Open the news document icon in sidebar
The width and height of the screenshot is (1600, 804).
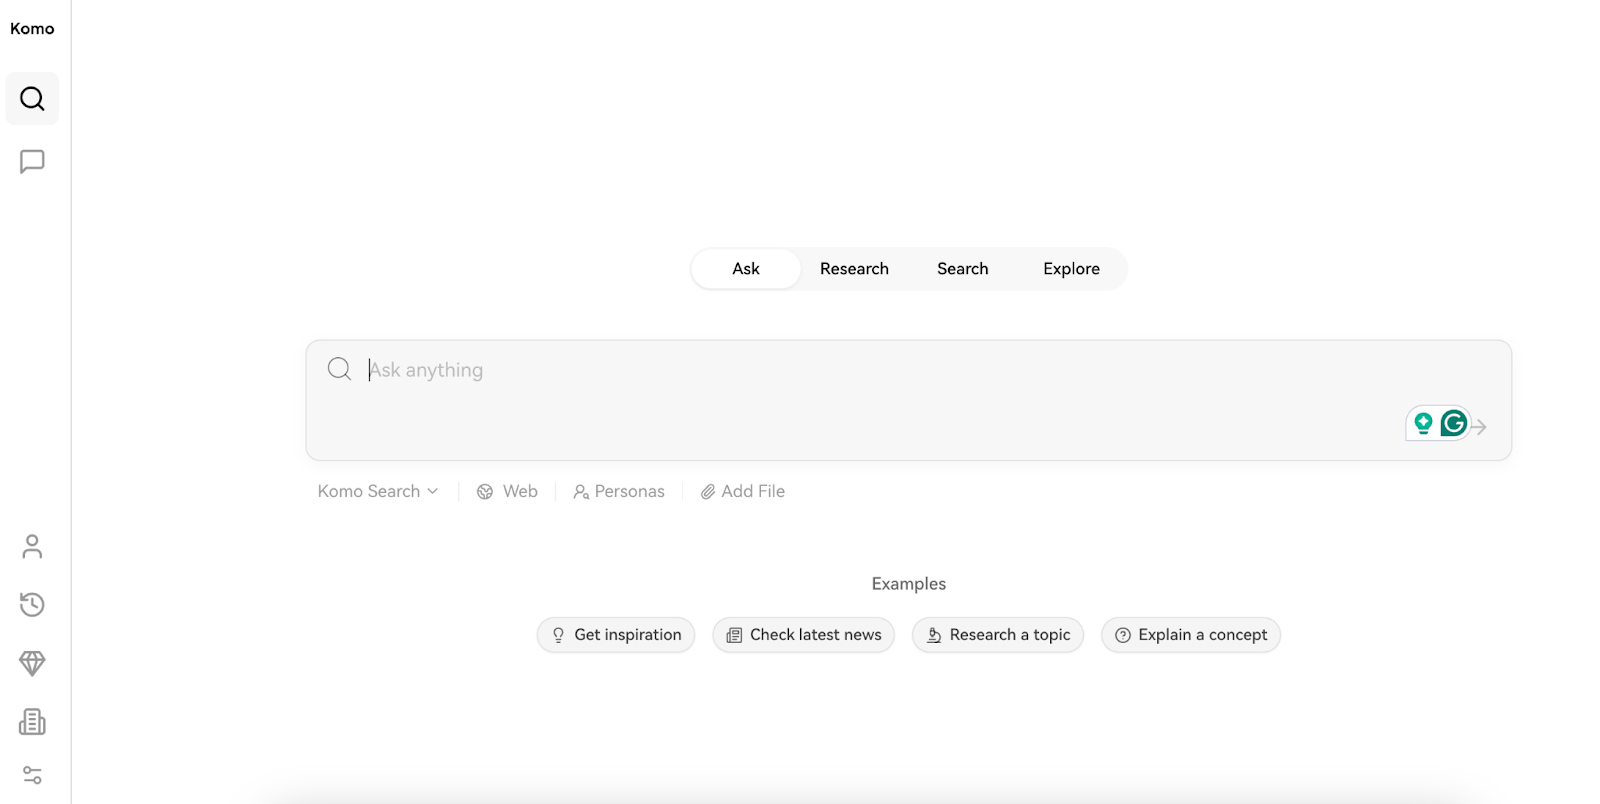tap(32, 721)
